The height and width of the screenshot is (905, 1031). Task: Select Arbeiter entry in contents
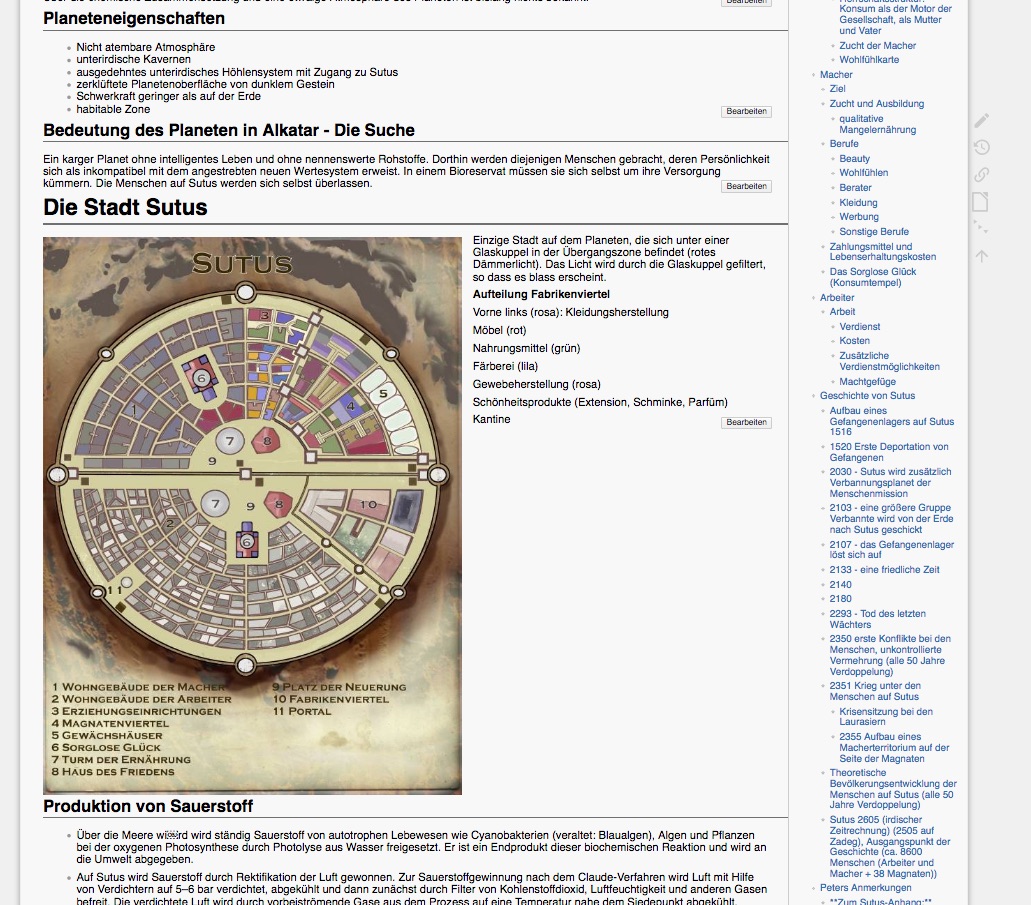[x=836, y=297]
